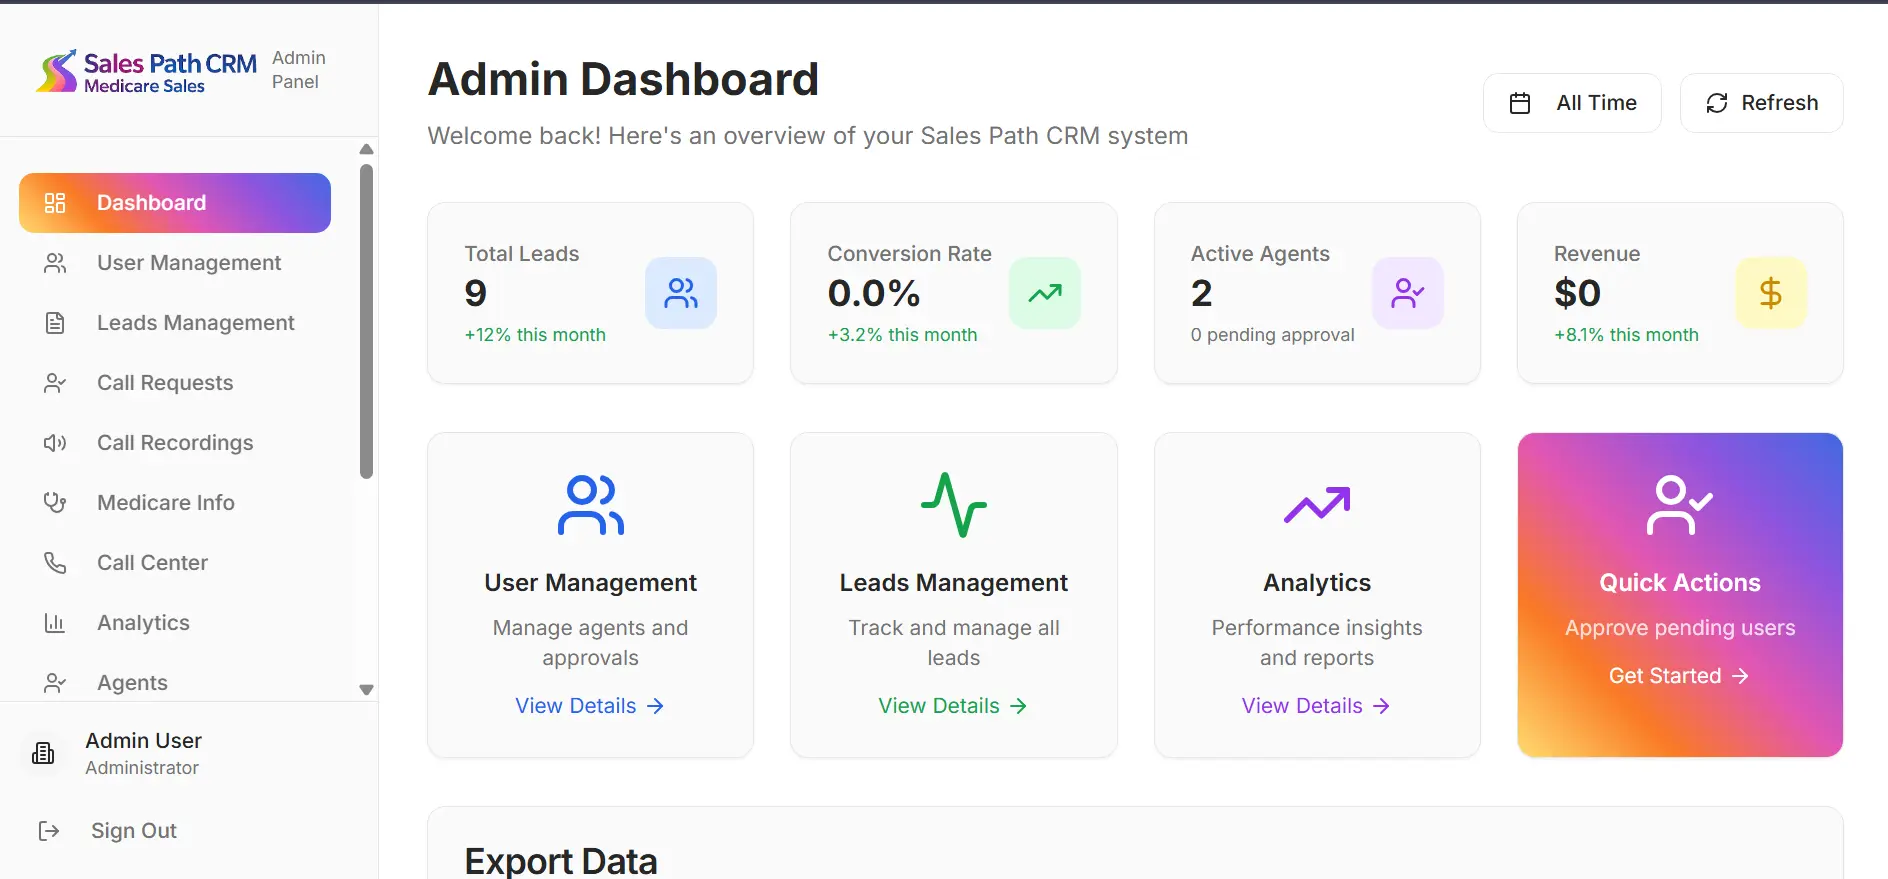This screenshot has width=1888, height=879.
Task: Select Call Center from the sidebar
Action: (x=152, y=563)
